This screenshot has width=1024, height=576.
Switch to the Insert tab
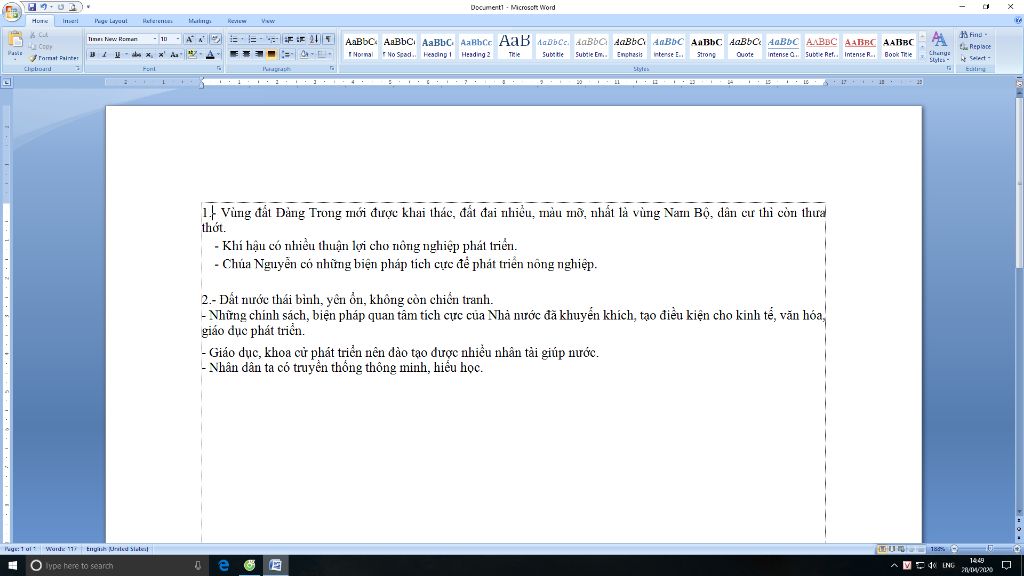click(x=70, y=21)
